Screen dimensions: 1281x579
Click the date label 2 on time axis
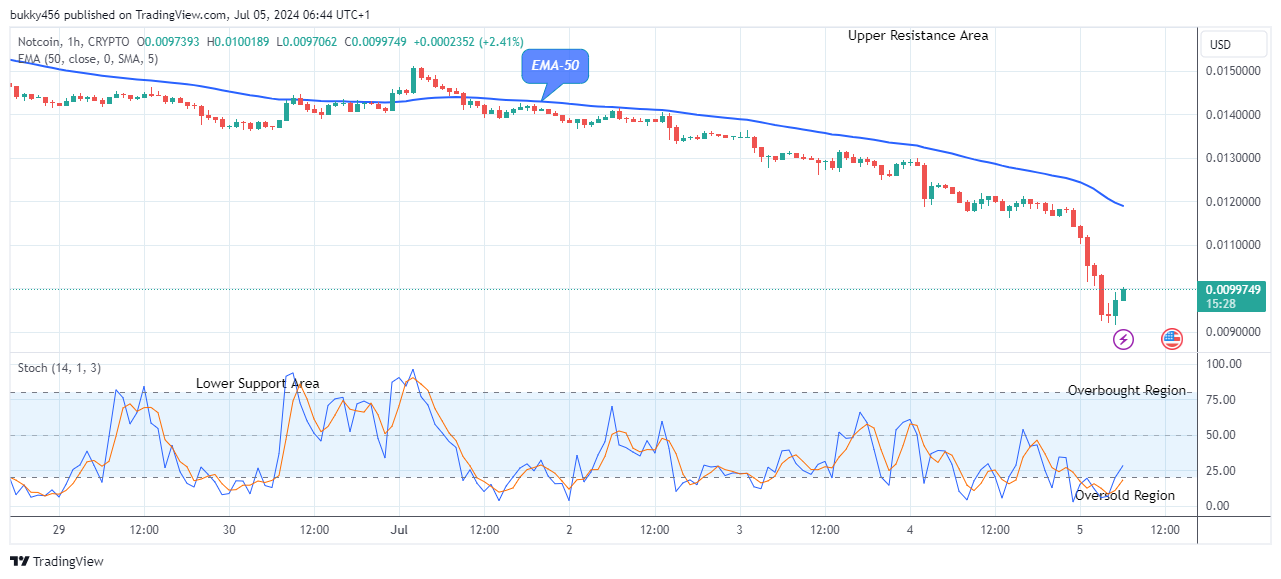(569, 529)
